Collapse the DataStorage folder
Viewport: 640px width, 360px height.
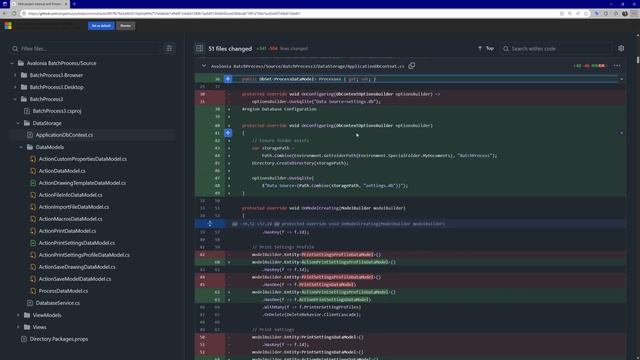(18, 123)
